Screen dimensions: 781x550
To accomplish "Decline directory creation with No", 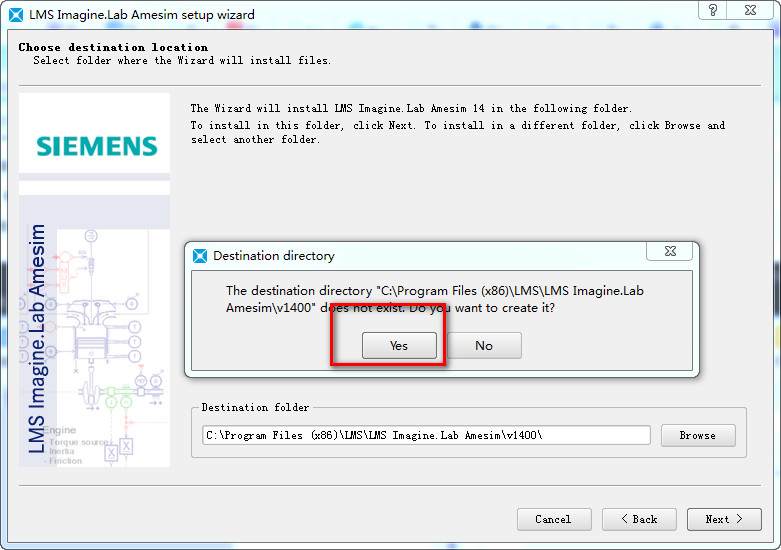I will coord(484,345).
